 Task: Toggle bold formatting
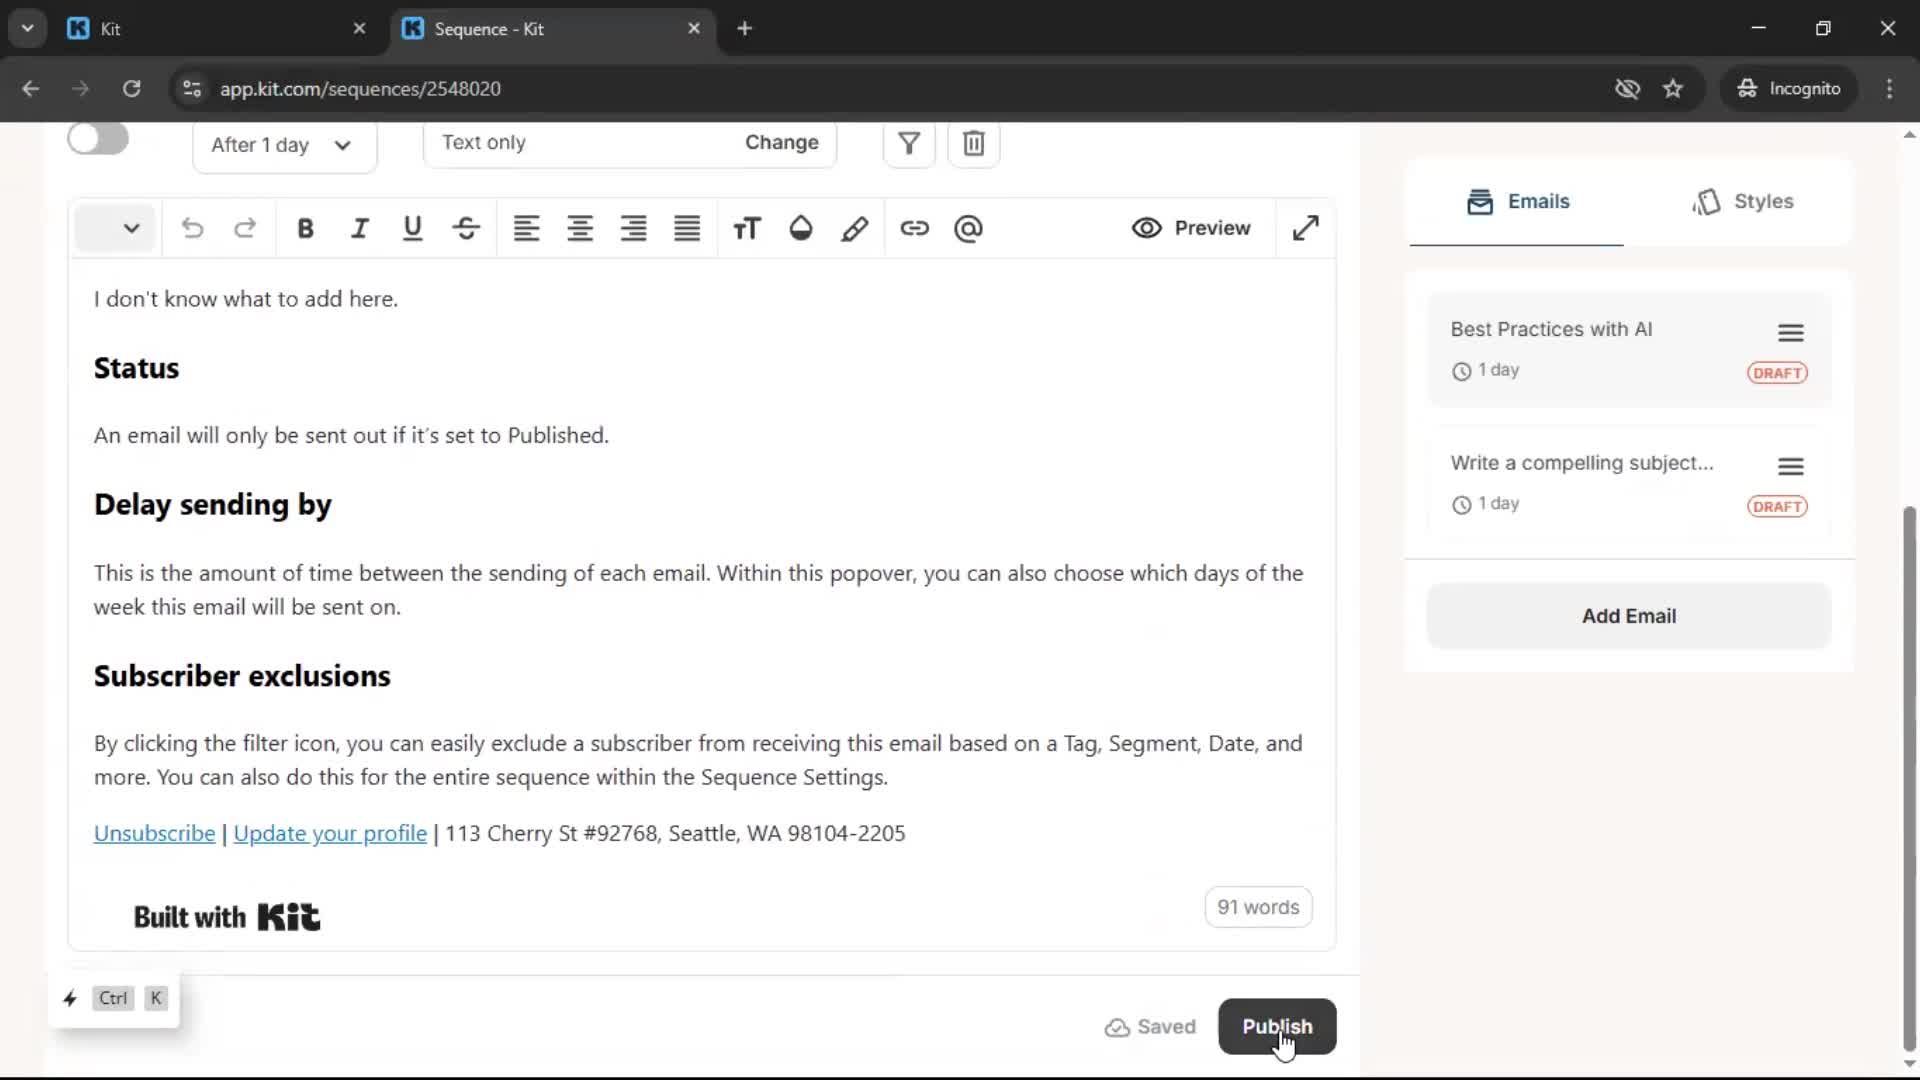305,228
